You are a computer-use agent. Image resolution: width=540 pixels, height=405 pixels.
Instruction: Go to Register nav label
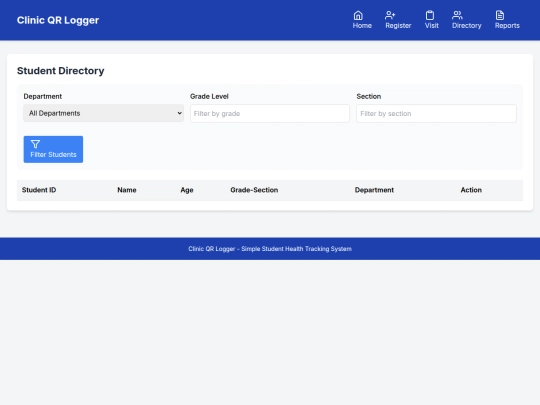point(398,26)
